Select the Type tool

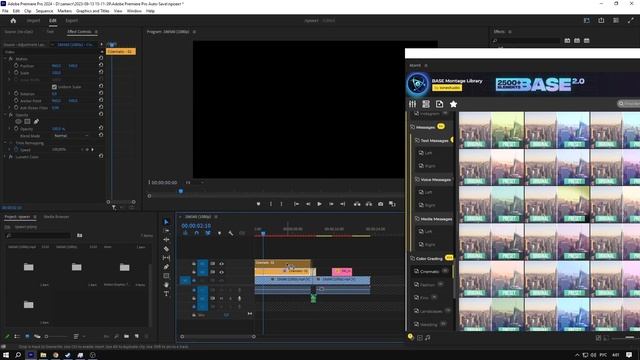[x=166, y=293]
